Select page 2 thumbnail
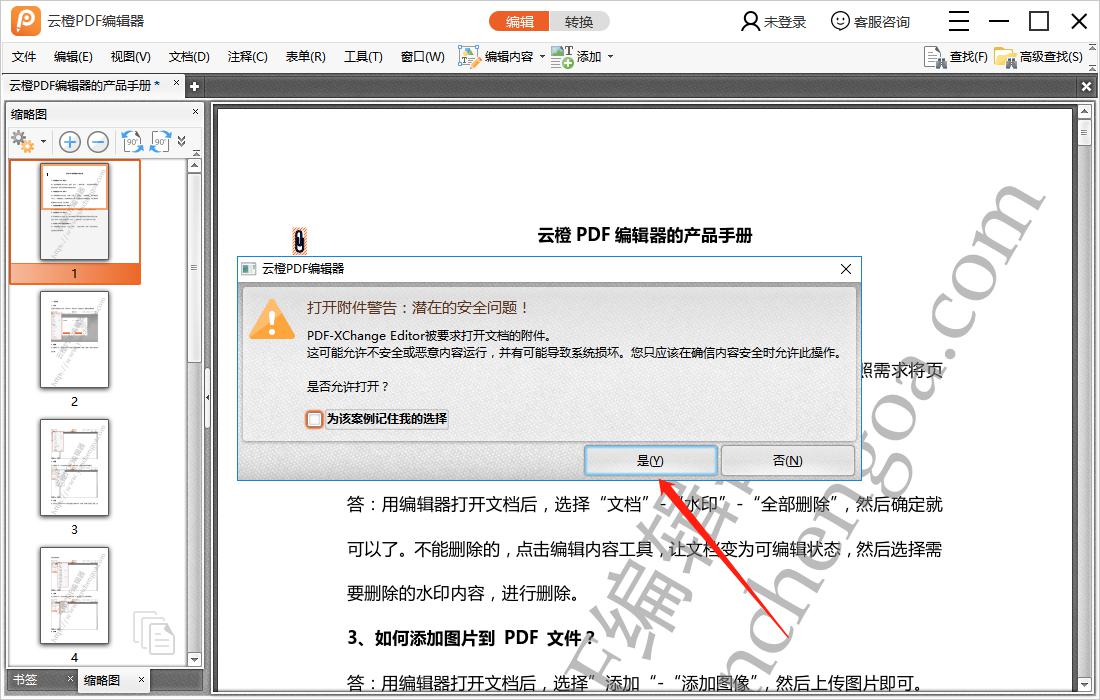Viewport: 1100px width, 700px height. (x=74, y=339)
